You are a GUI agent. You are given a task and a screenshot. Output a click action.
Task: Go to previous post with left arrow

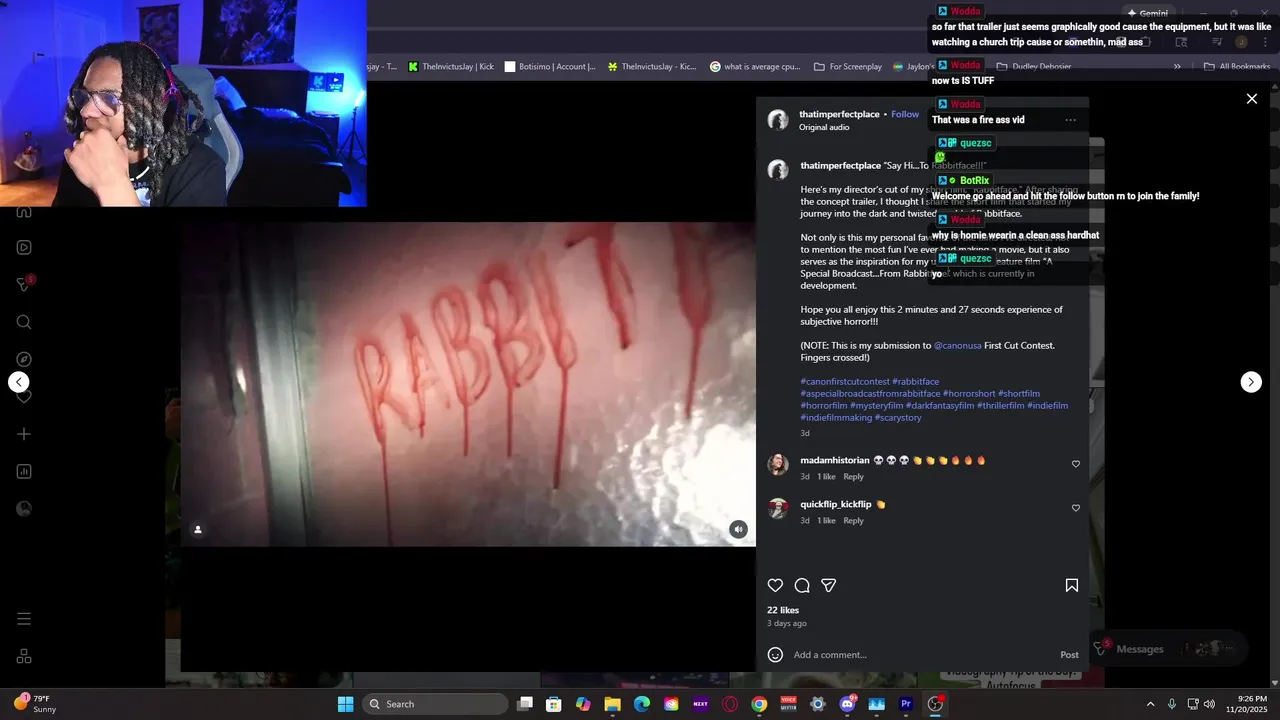[x=18, y=382]
